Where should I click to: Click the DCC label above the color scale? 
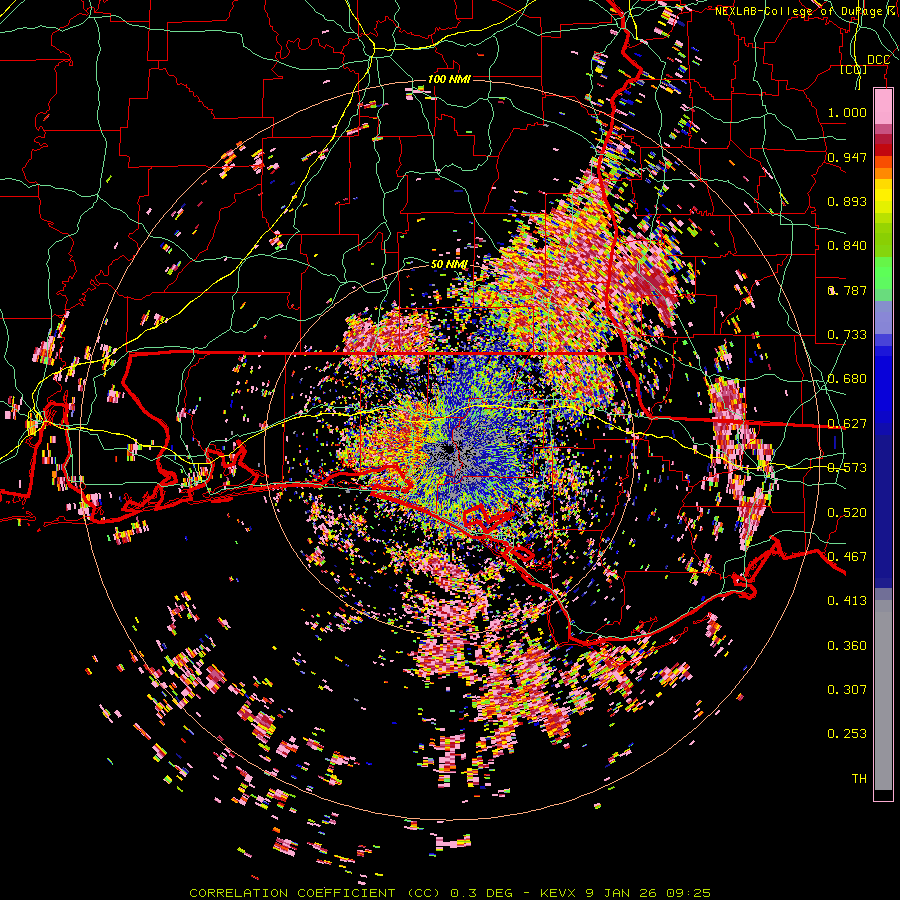pyautogui.click(x=878, y=60)
